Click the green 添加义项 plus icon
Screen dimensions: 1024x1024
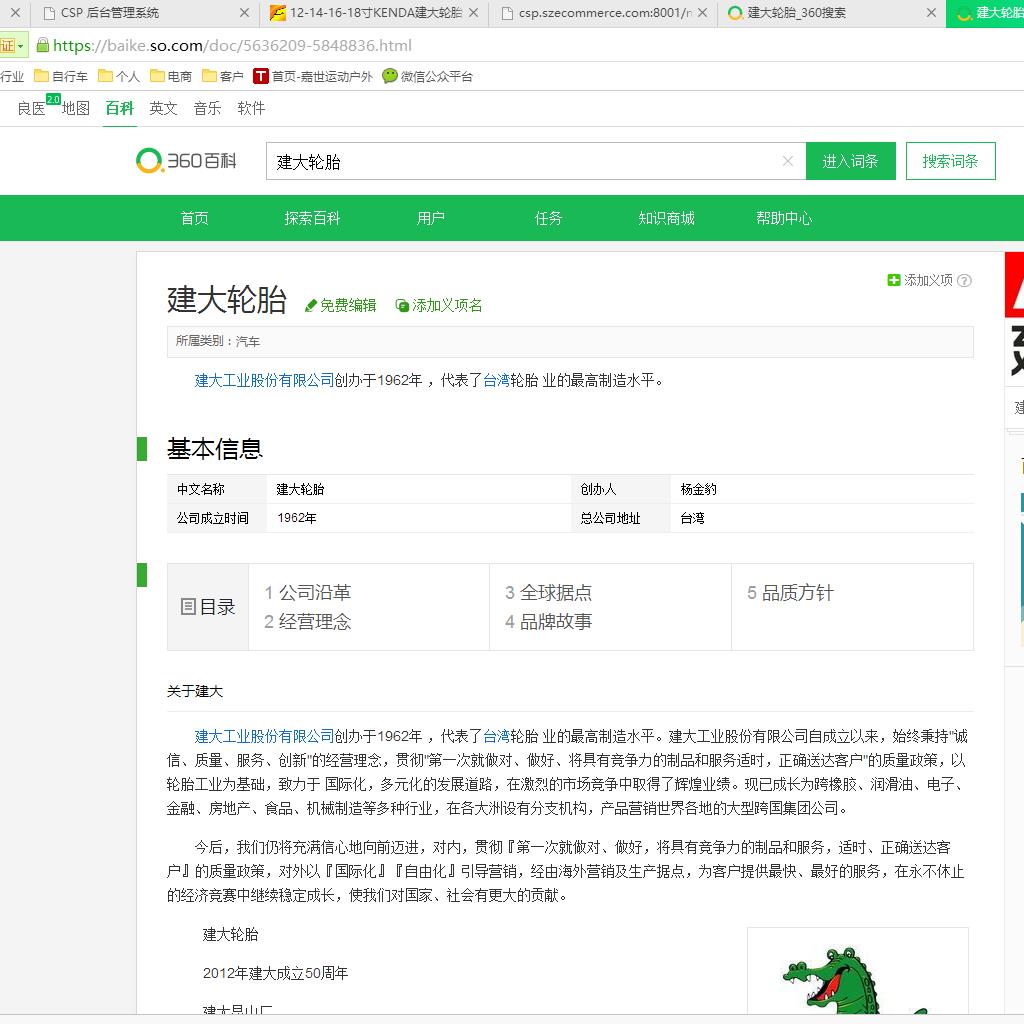click(894, 280)
